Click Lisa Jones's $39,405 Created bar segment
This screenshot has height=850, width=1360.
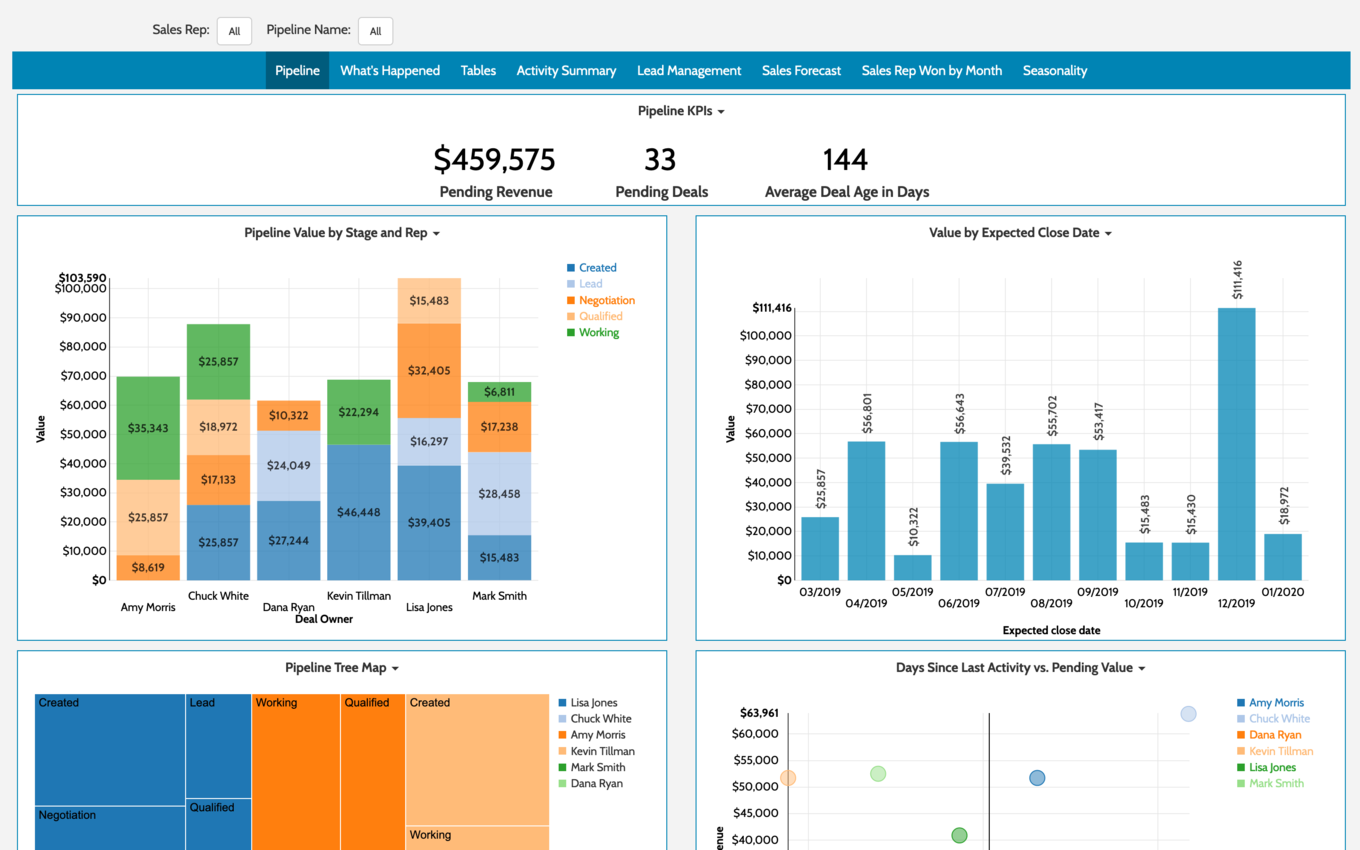coord(429,522)
